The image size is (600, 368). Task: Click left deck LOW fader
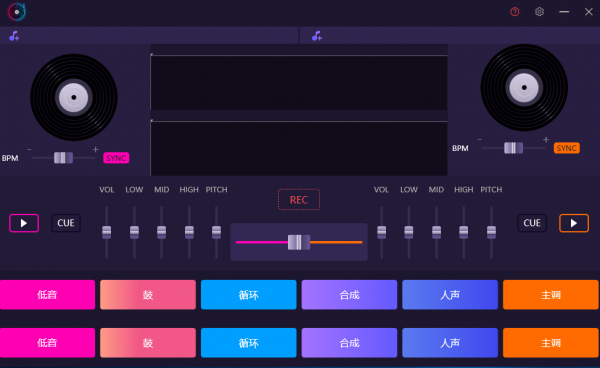[x=134, y=232]
